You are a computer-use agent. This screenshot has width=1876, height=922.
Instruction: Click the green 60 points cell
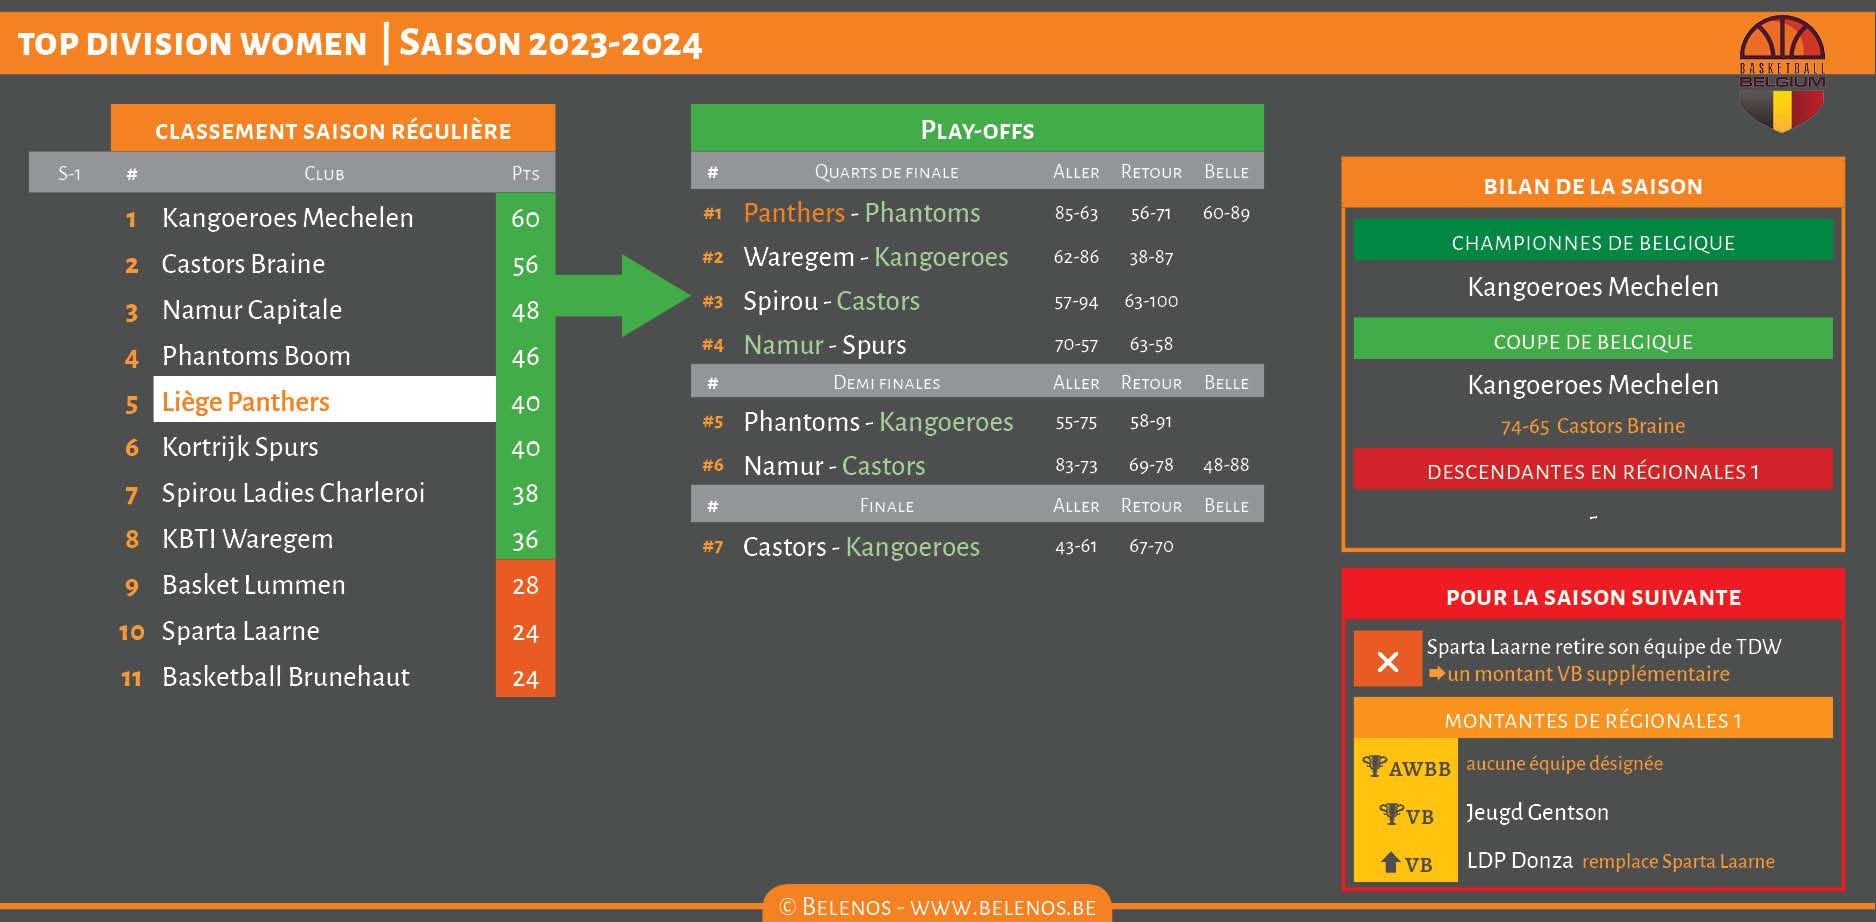(x=525, y=218)
